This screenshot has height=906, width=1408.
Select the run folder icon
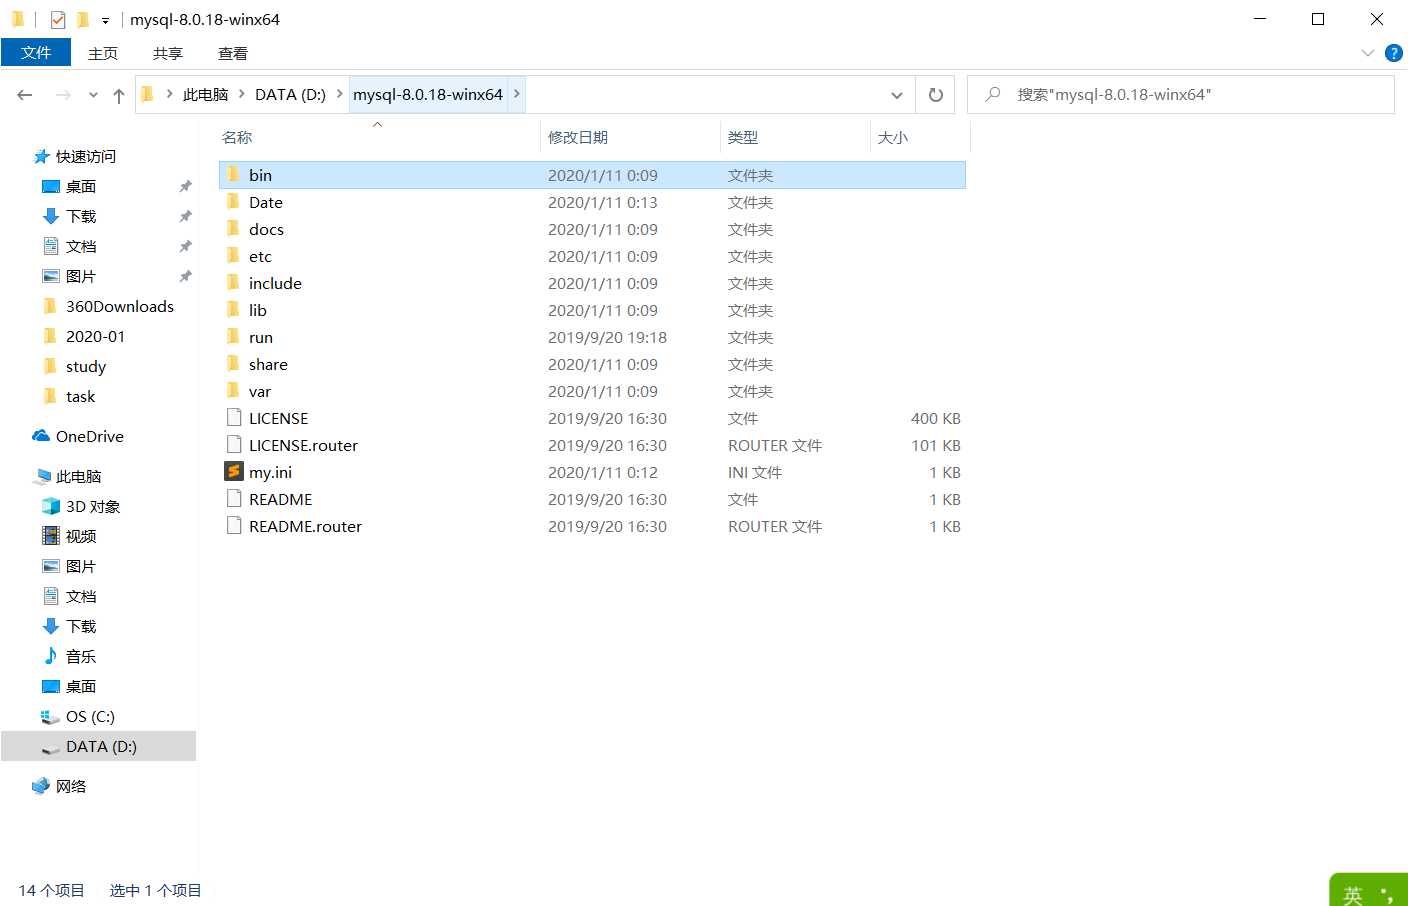pyautogui.click(x=233, y=336)
